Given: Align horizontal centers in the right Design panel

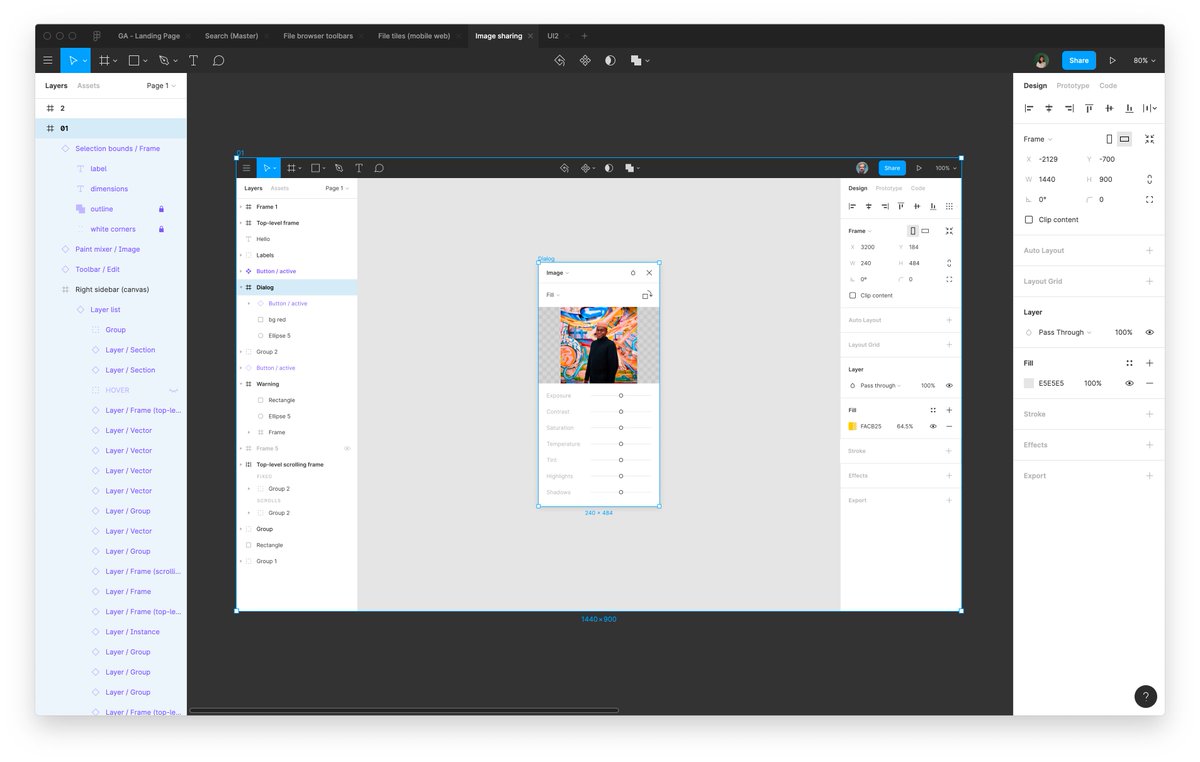Looking at the screenshot, I should [1049, 108].
